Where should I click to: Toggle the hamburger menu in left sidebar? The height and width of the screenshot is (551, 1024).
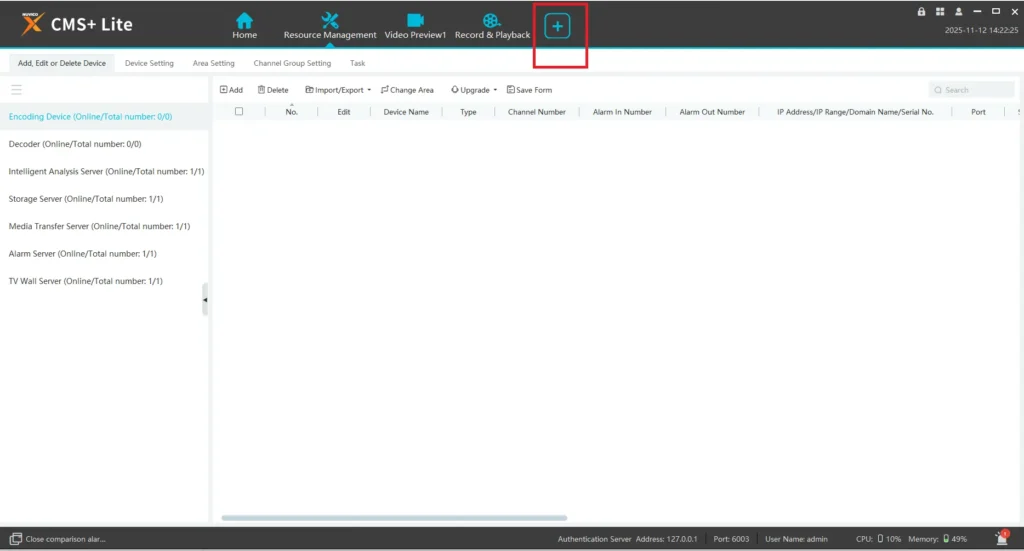[16, 90]
